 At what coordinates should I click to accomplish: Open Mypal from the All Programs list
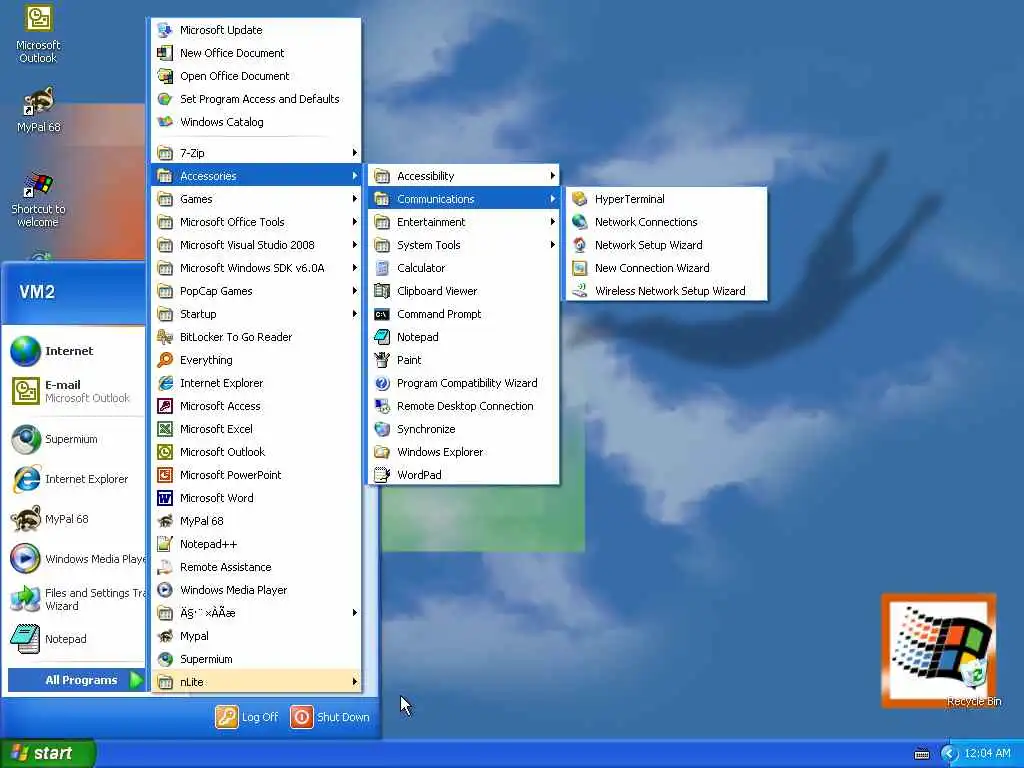tap(256, 636)
